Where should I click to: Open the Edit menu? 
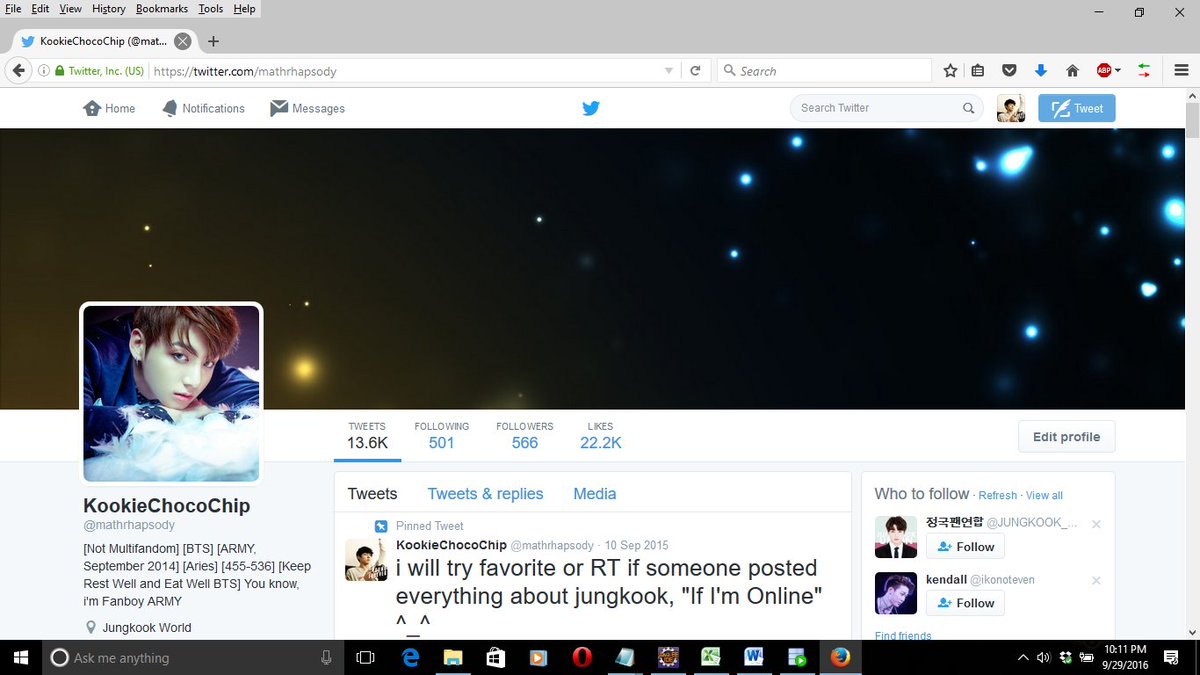40,8
